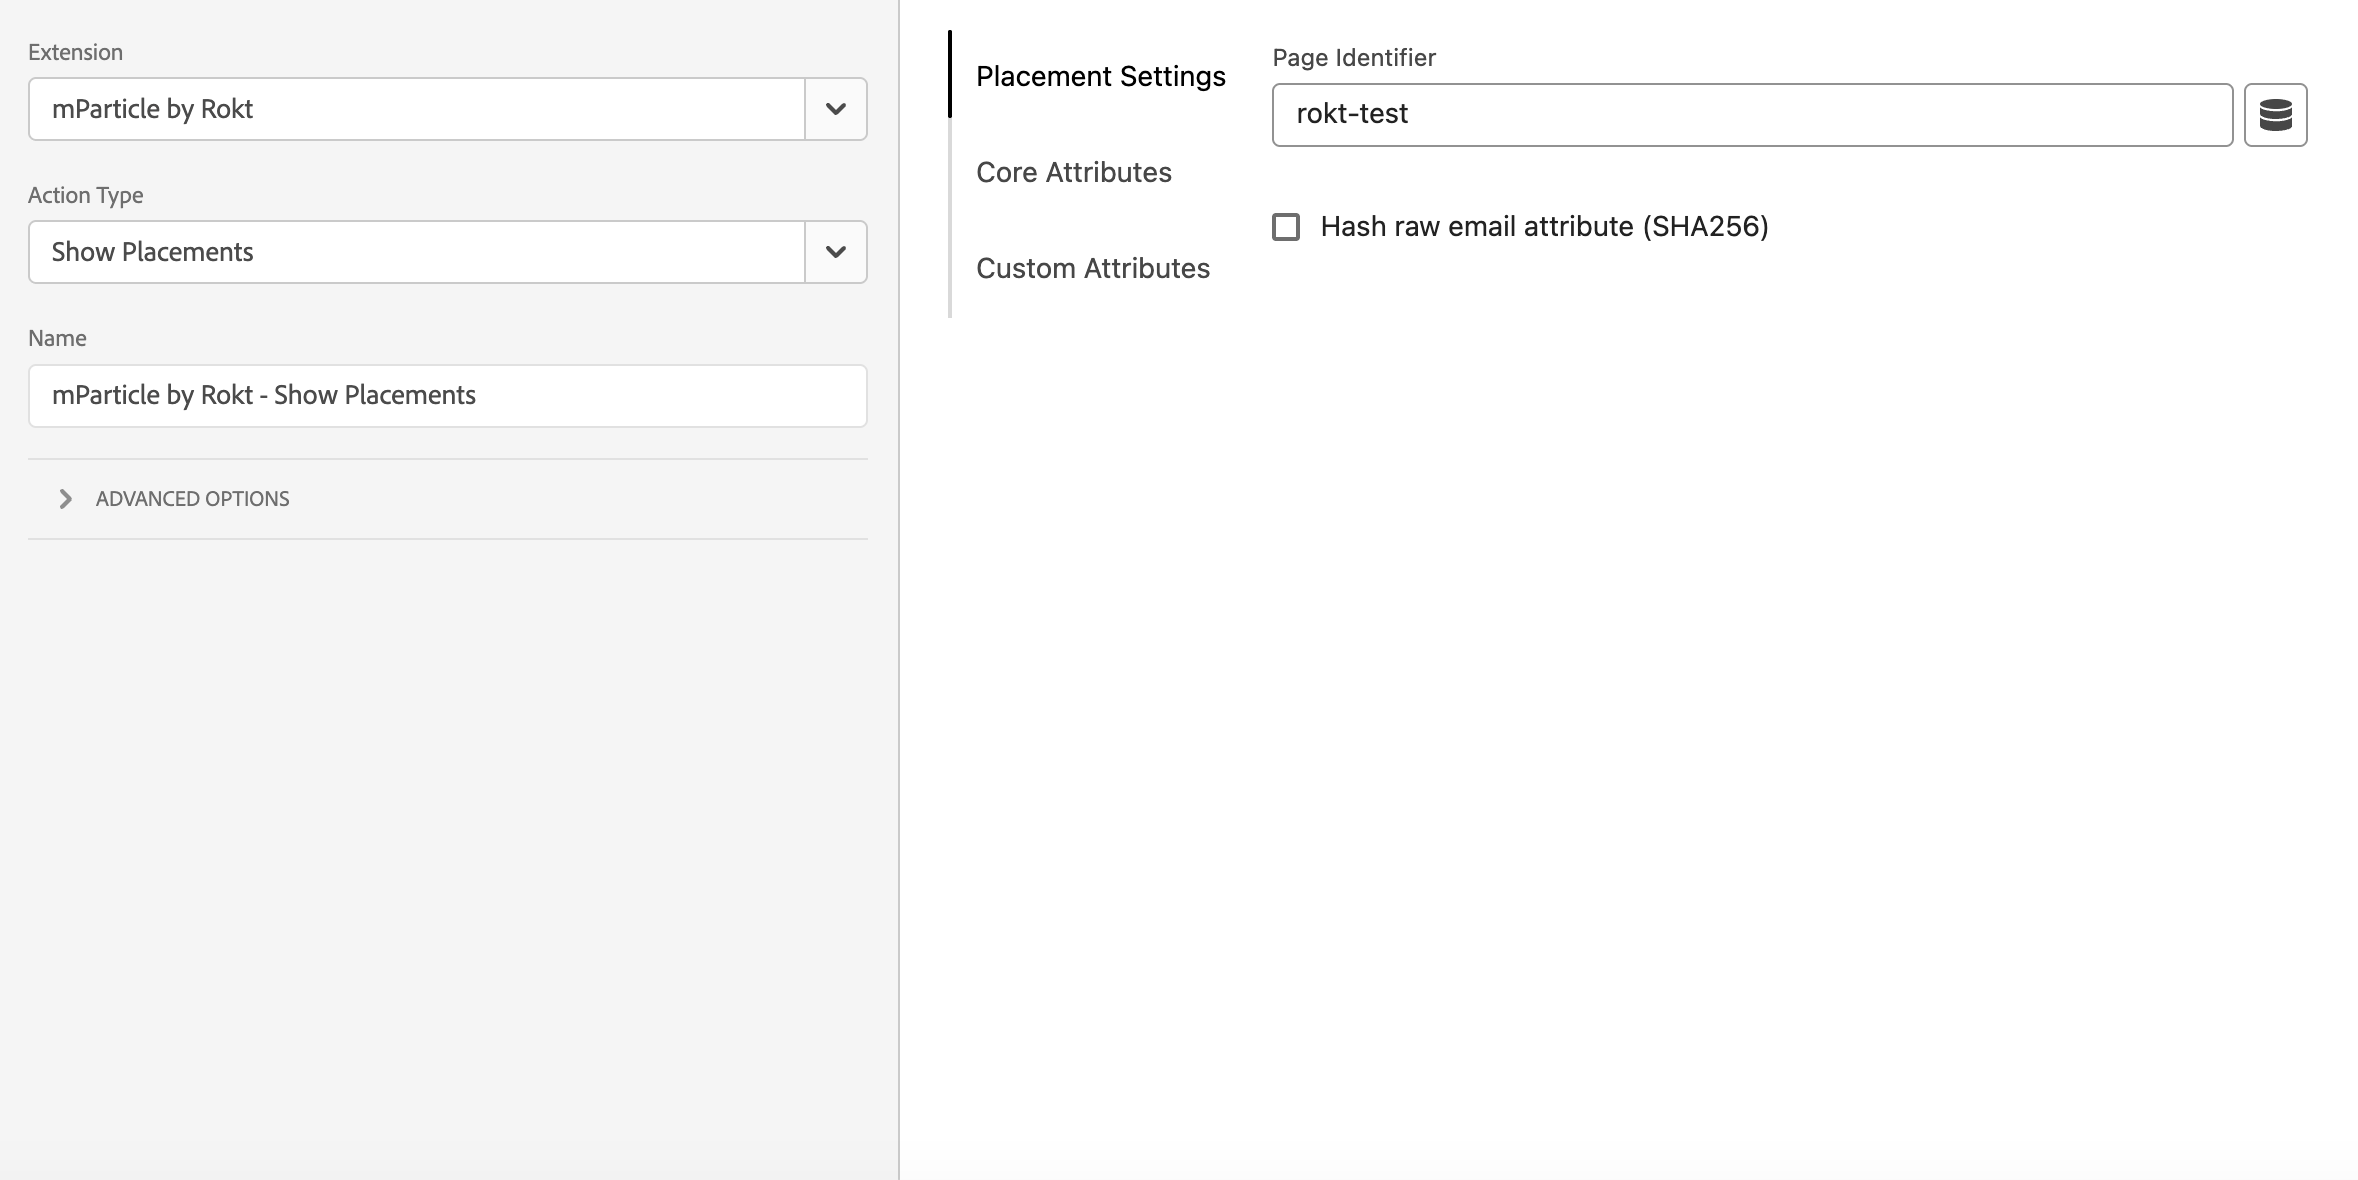2358x1180 pixels.
Task: Click the Action Type dropdown chevron arrow
Action: (835, 252)
